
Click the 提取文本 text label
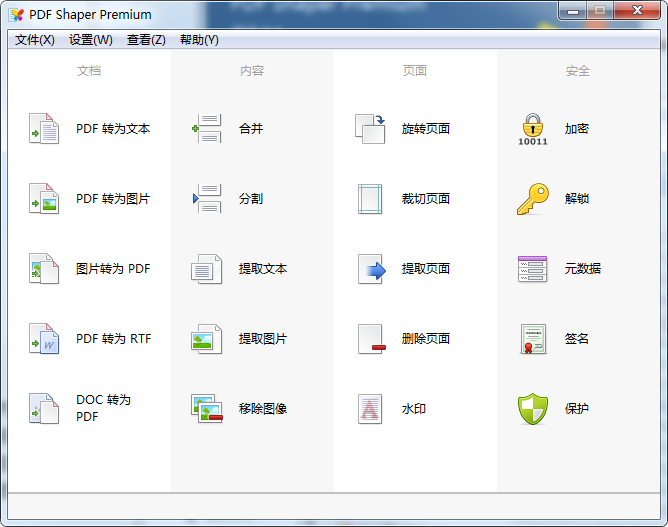(263, 269)
